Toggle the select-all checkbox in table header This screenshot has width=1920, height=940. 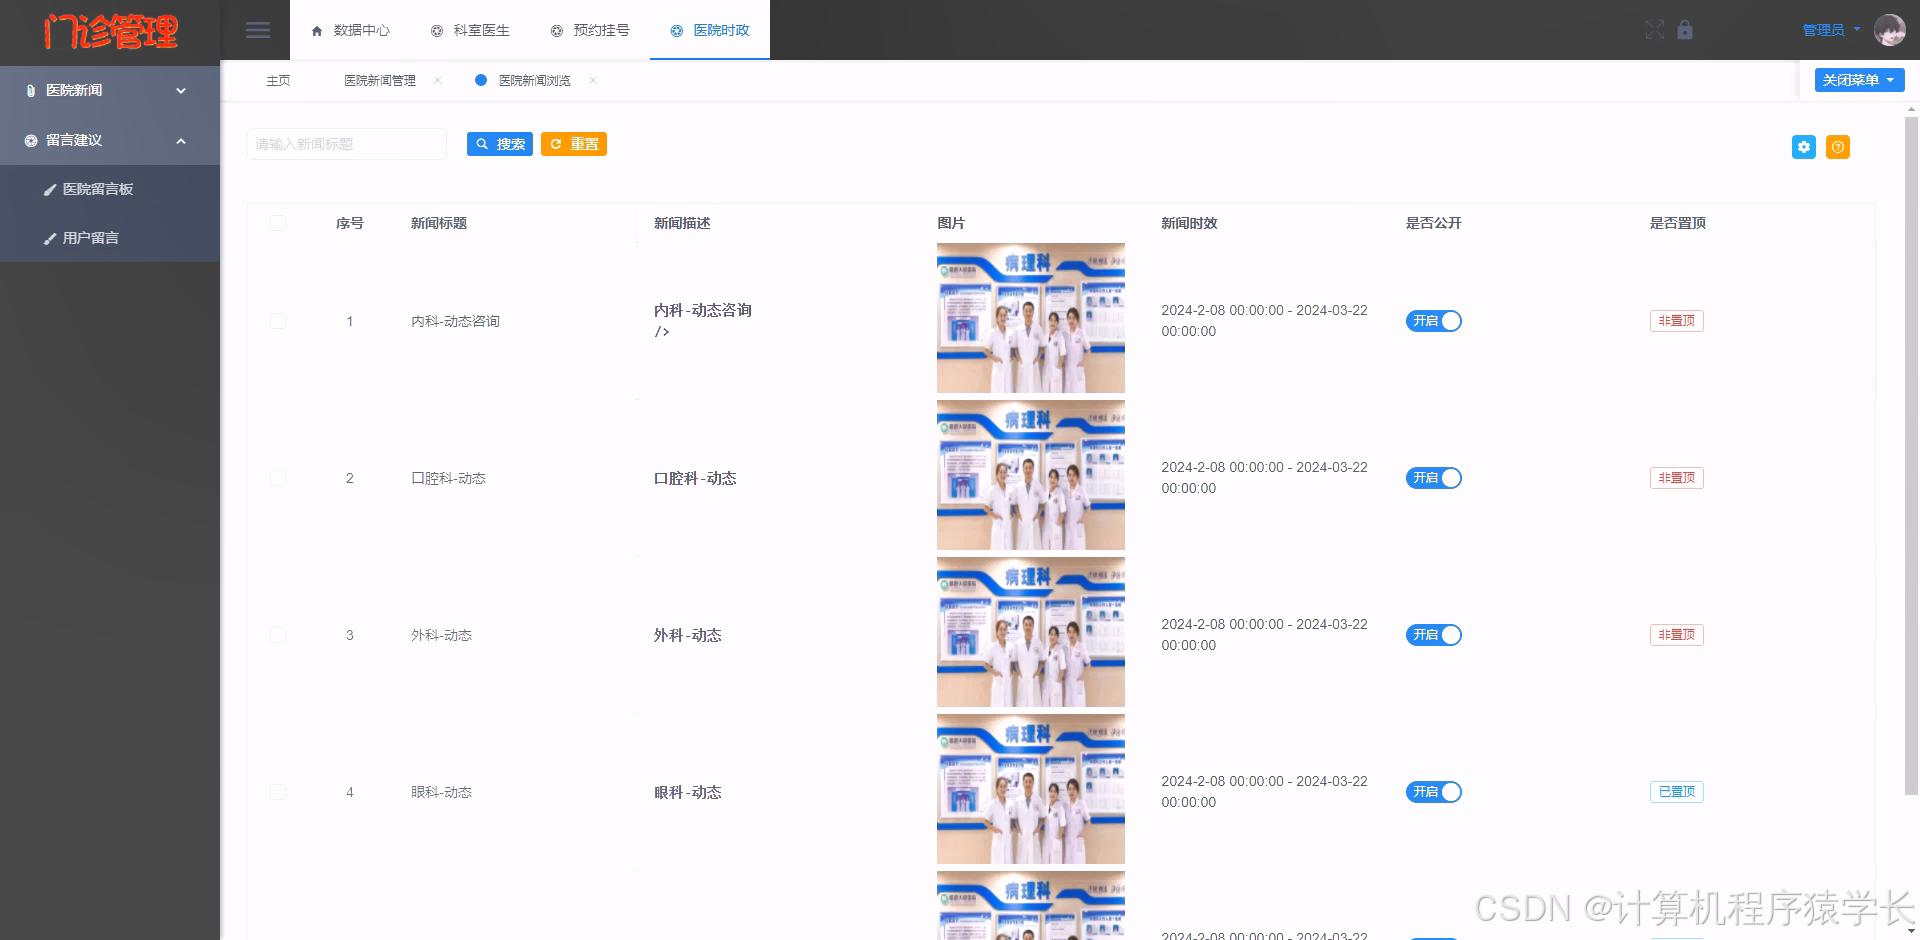pos(278,223)
